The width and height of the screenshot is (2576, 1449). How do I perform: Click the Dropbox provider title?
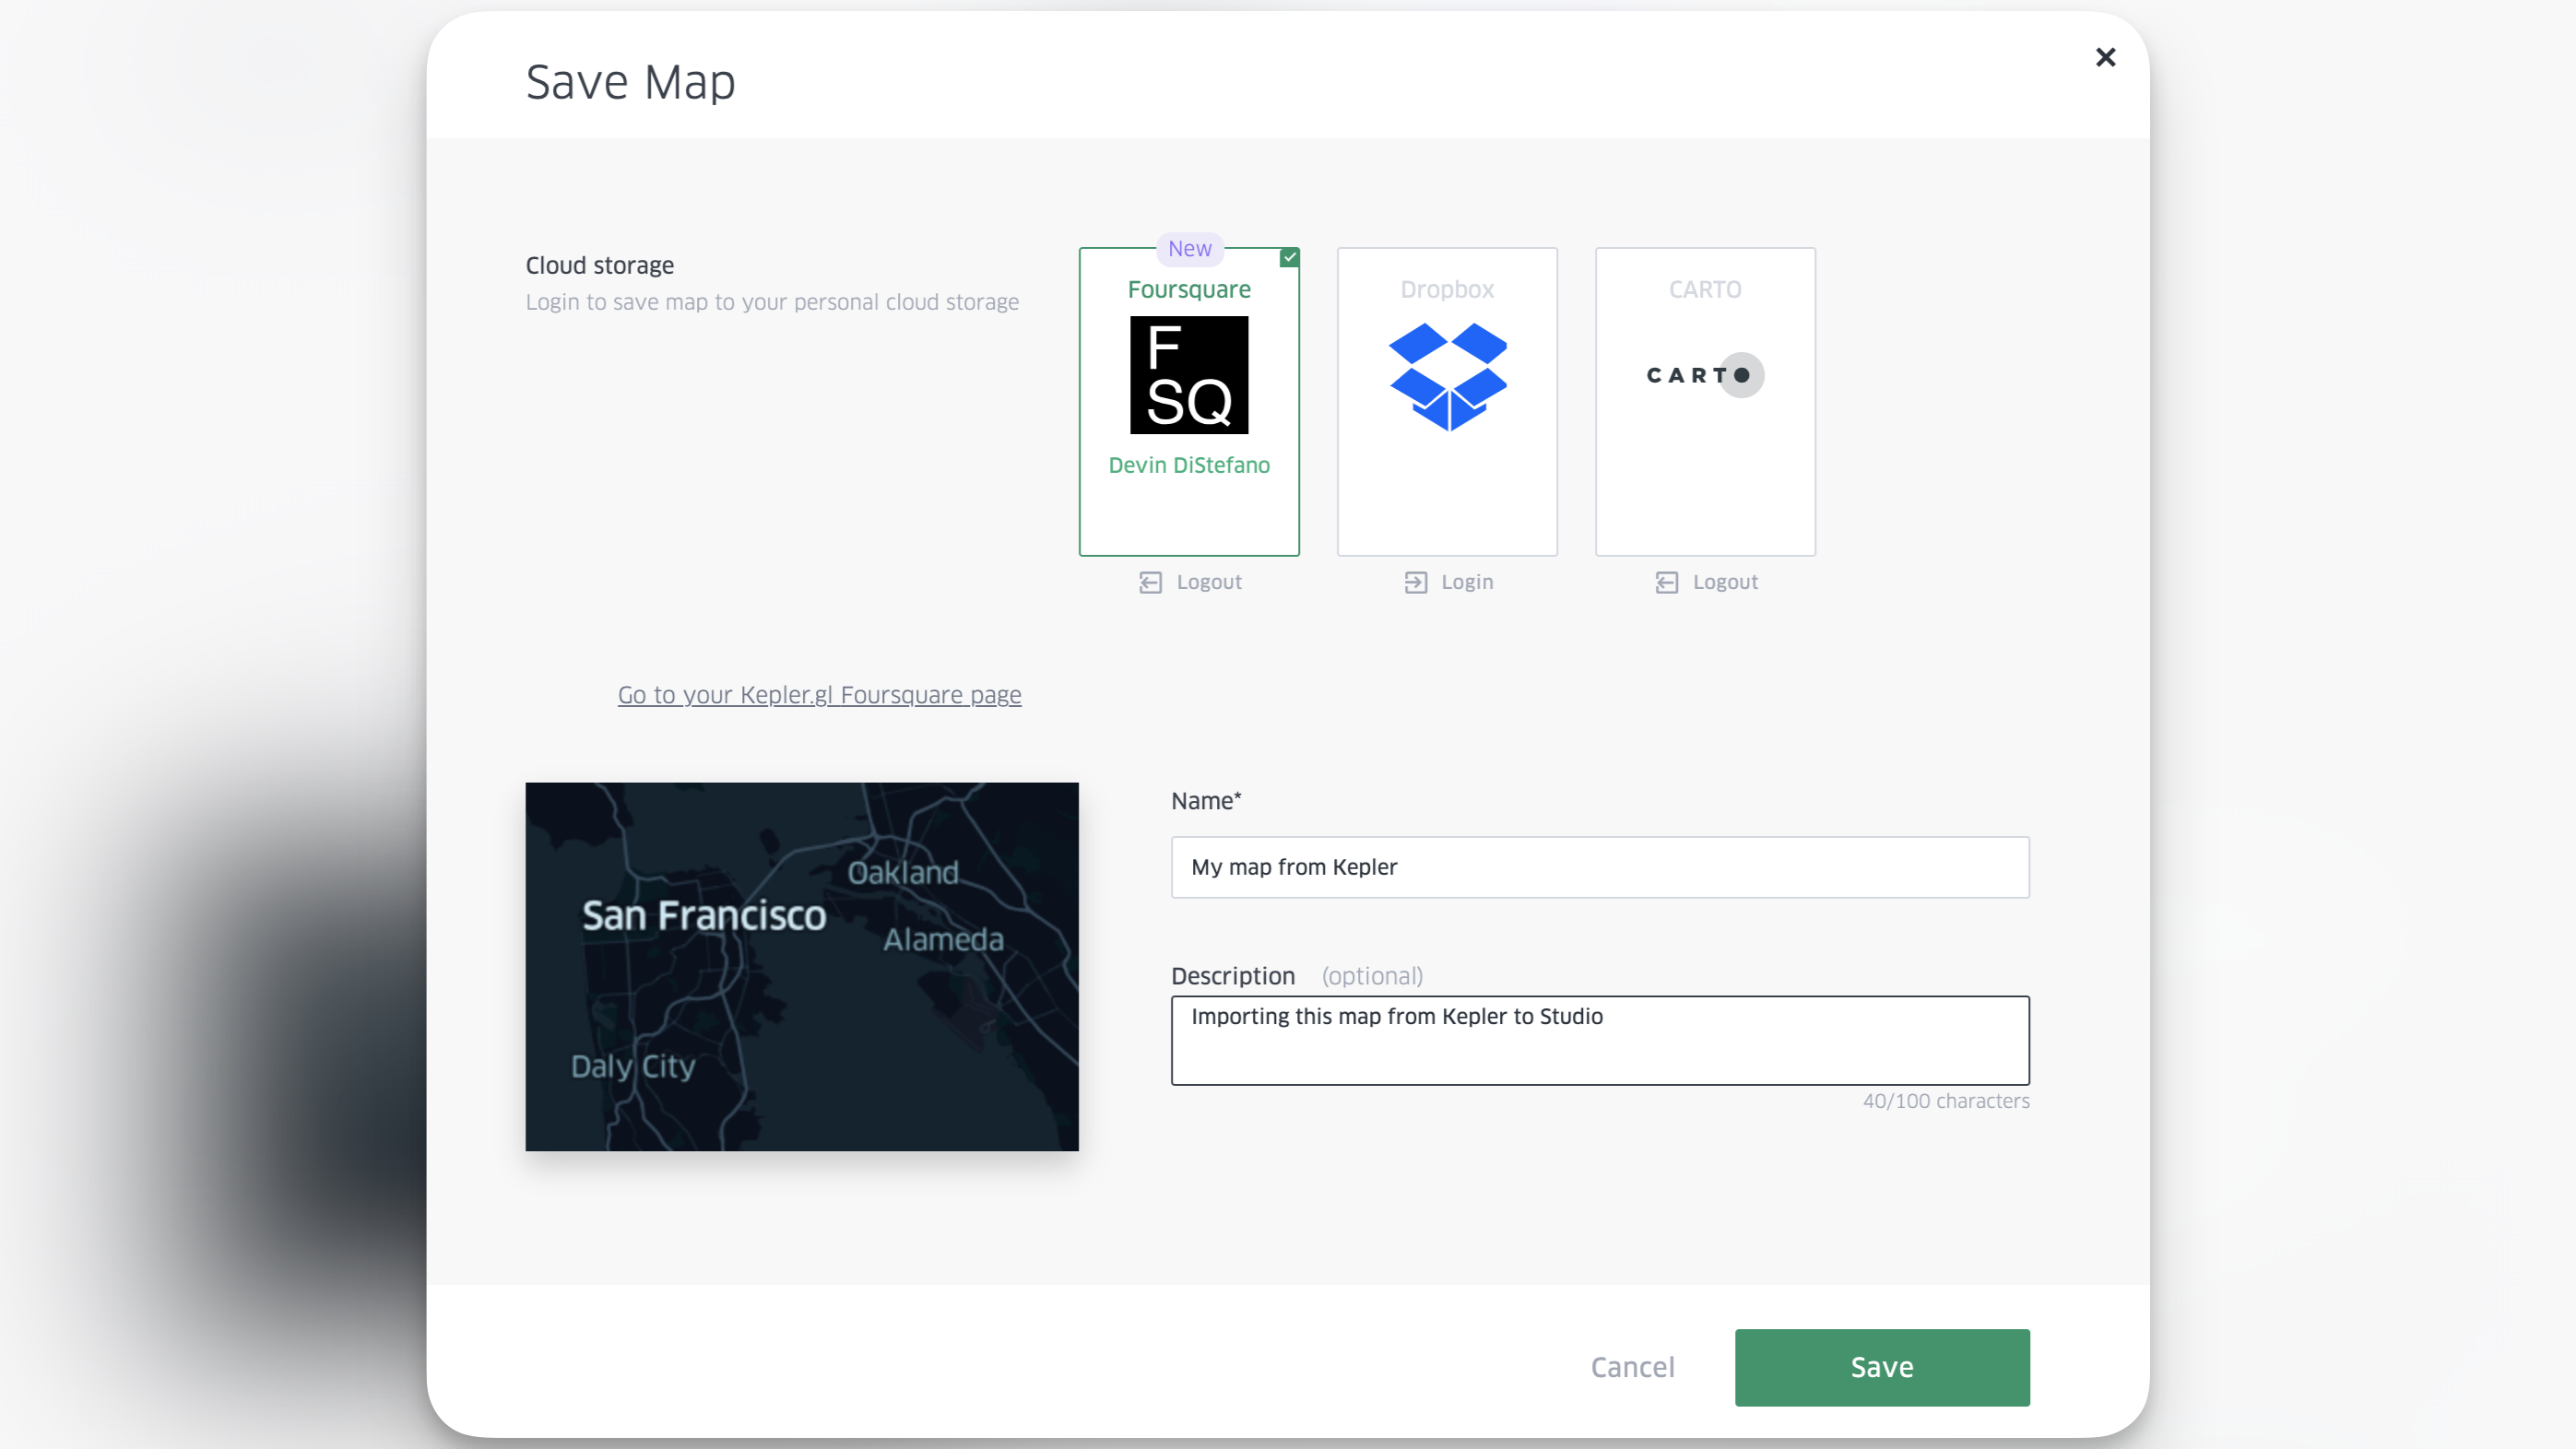click(1447, 289)
